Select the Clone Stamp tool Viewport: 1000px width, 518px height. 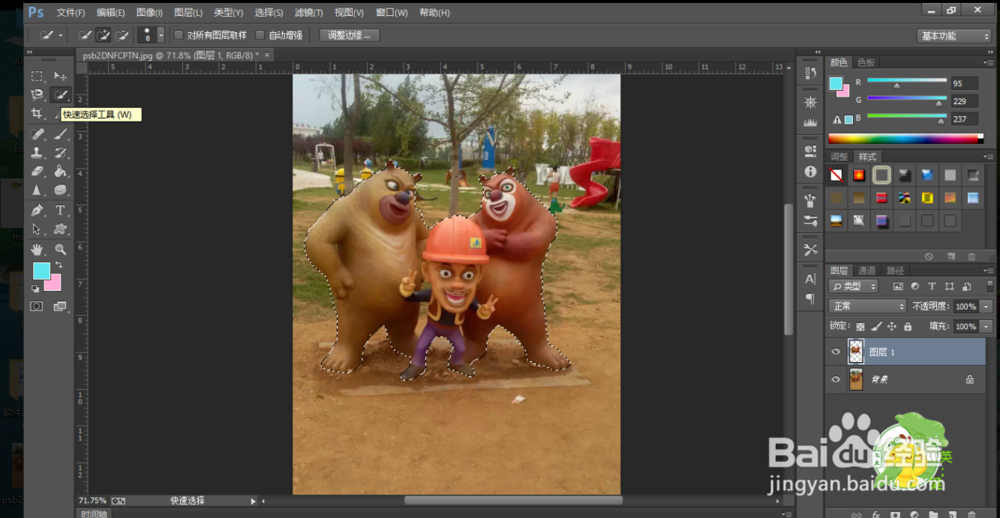[x=37, y=152]
